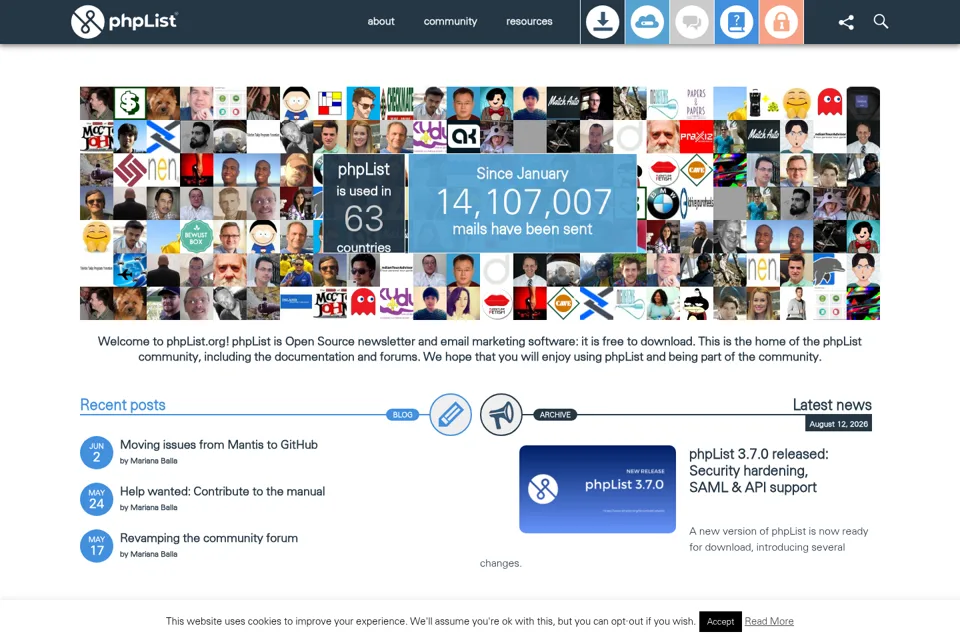Viewport: 960px width, 640px height.
Task: Accept the cookie notice
Action: [x=720, y=621]
